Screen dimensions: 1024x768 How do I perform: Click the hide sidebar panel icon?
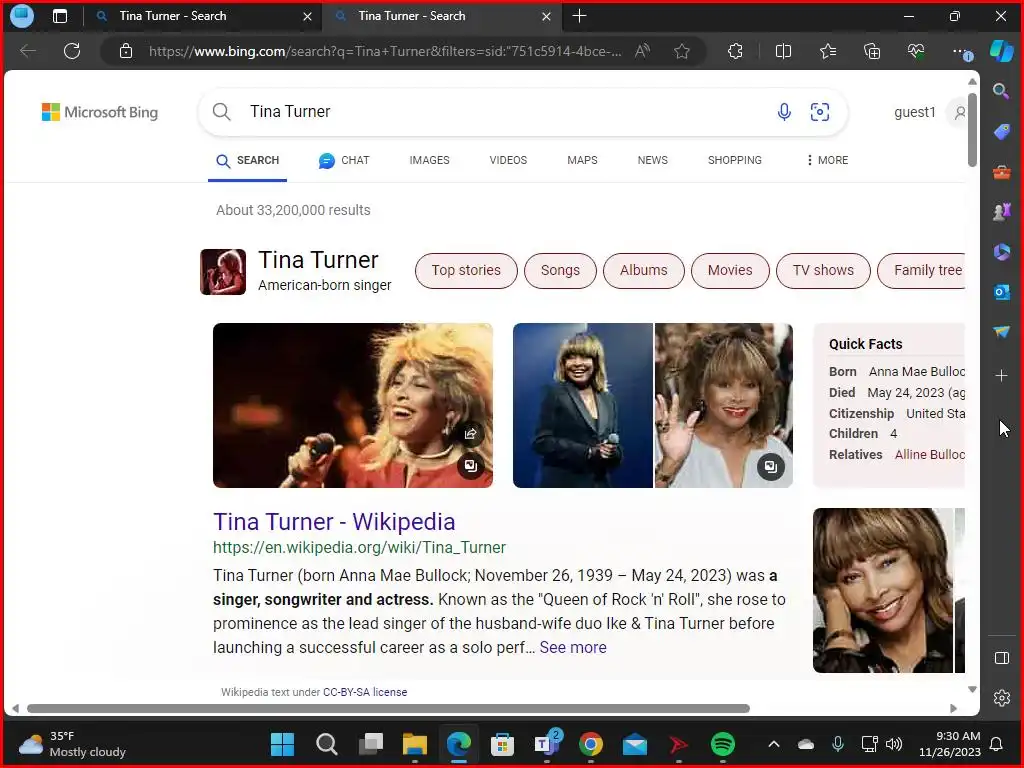click(1001, 658)
